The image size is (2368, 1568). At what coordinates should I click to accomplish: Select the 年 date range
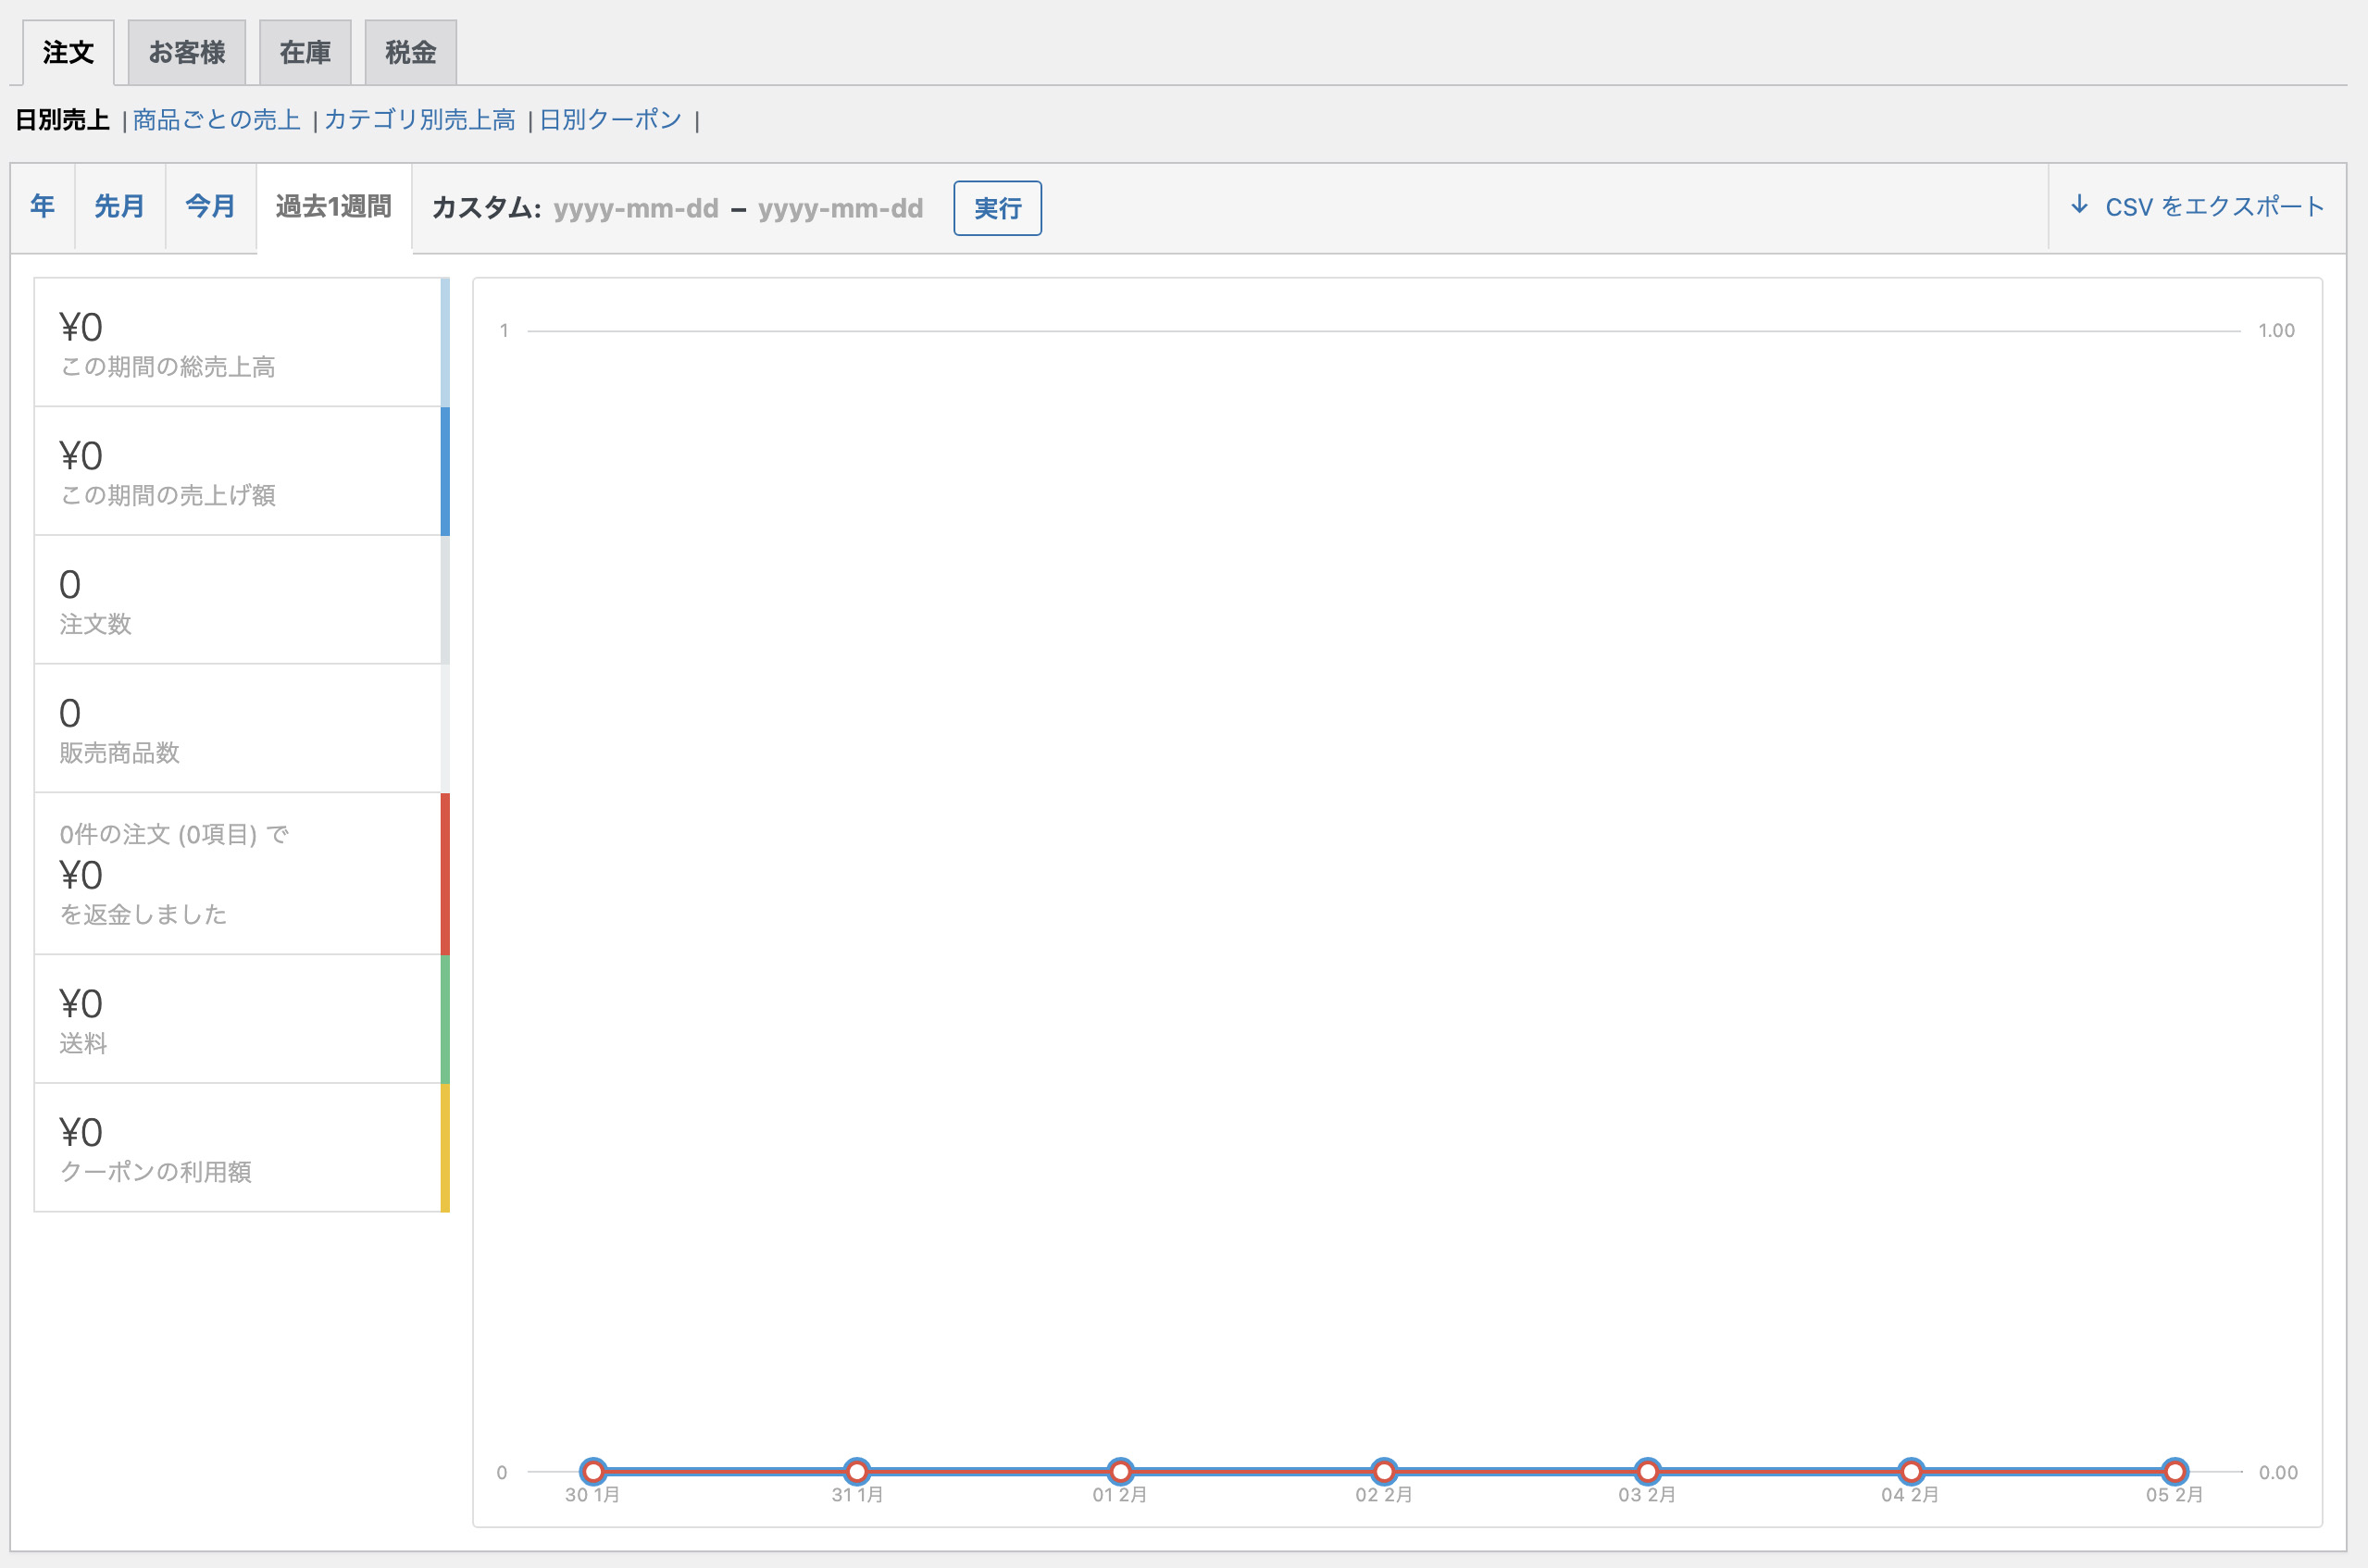[42, 207]
